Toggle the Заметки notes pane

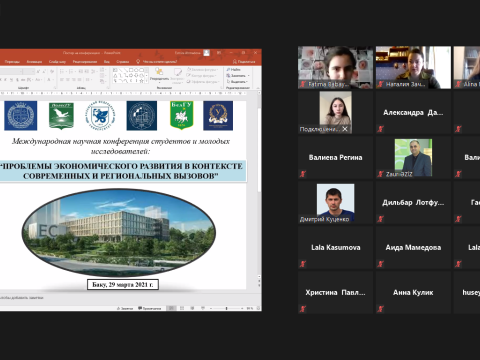point(125,308)
